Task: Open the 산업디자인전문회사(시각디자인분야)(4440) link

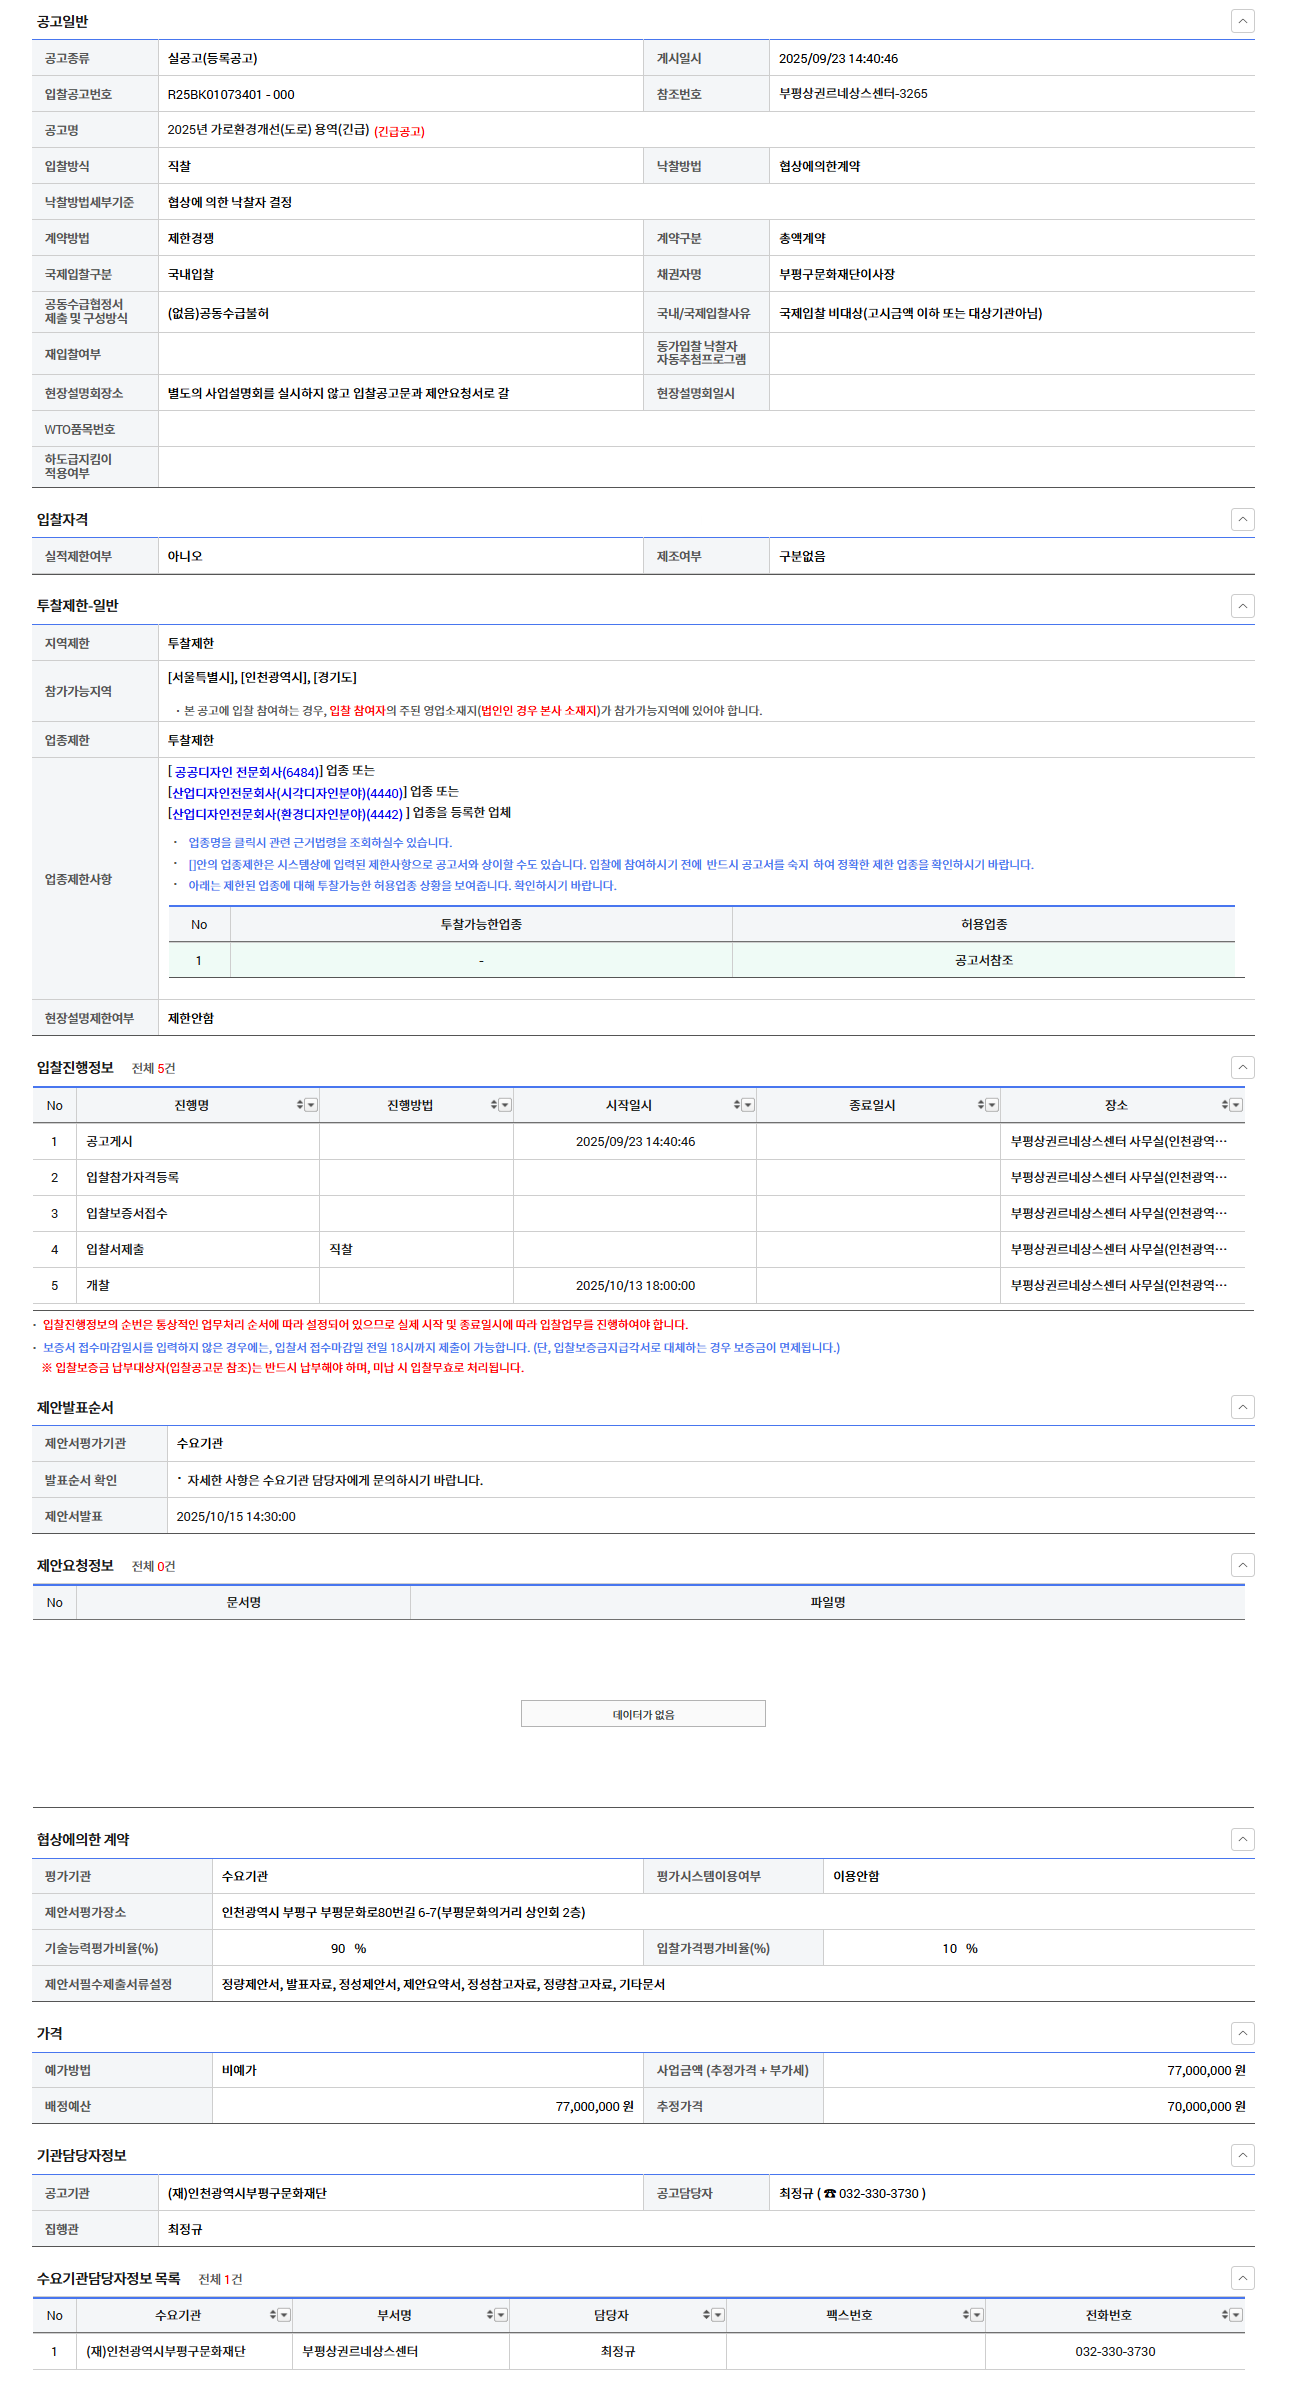Action: pos(287,793)
